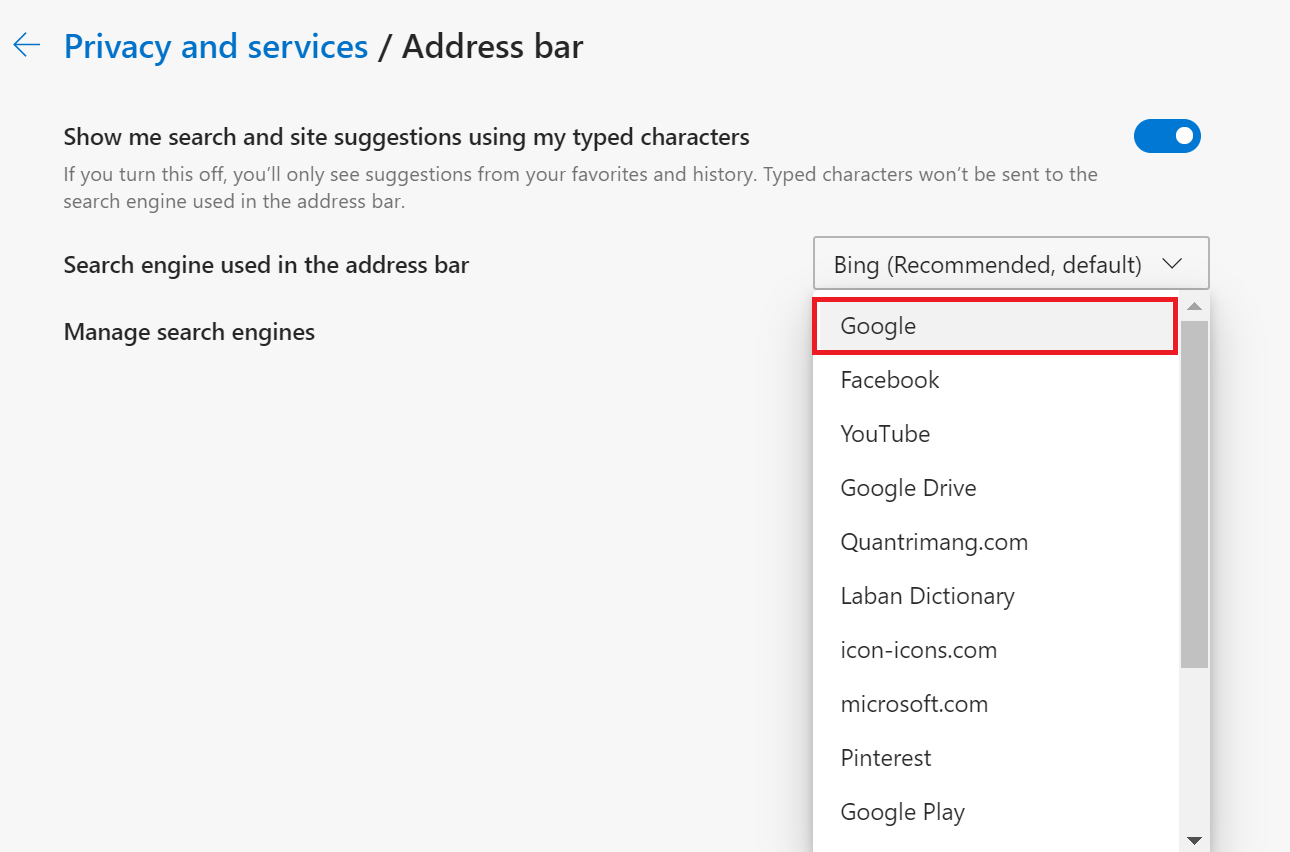Select Facebook from the search engine list
This screenshot has height=852, width=1290.
pyautogui.click(x=996, y=380)
